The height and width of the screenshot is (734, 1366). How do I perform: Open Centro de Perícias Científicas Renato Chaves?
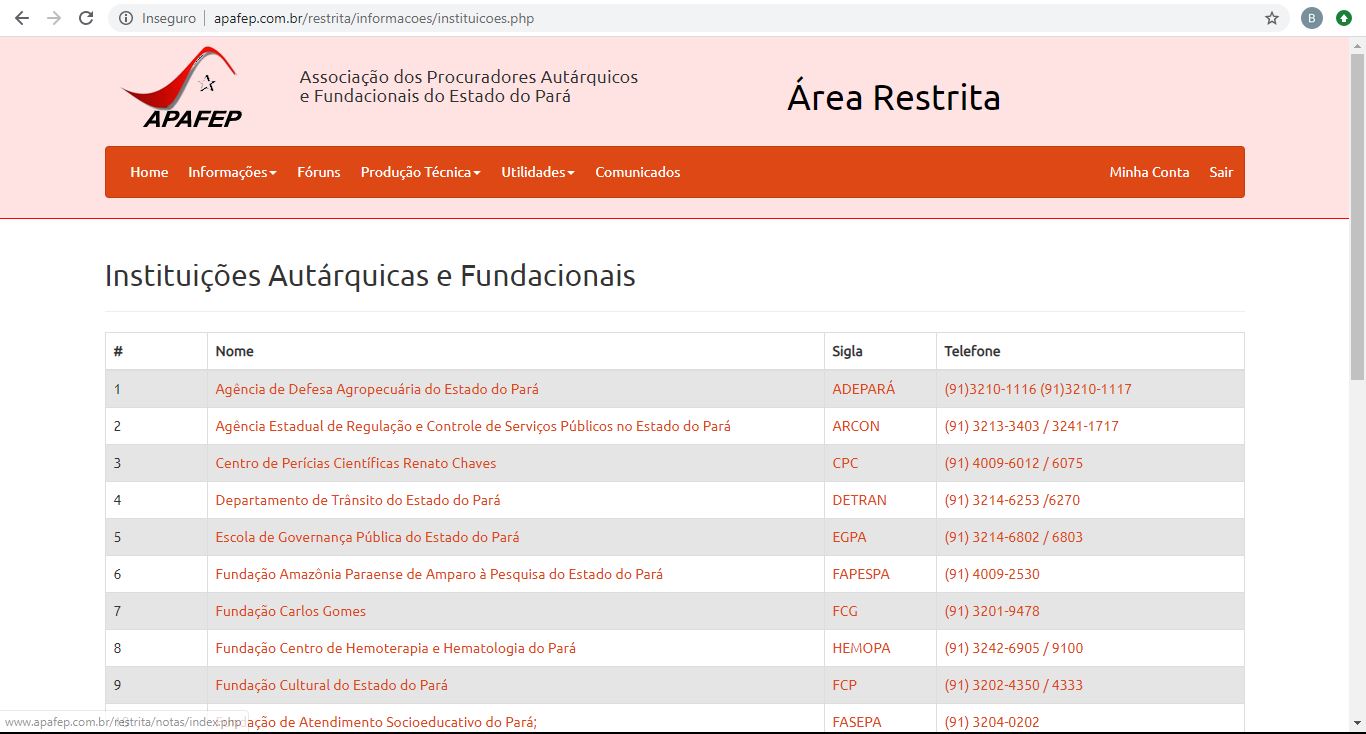click(x=356, y=463)
